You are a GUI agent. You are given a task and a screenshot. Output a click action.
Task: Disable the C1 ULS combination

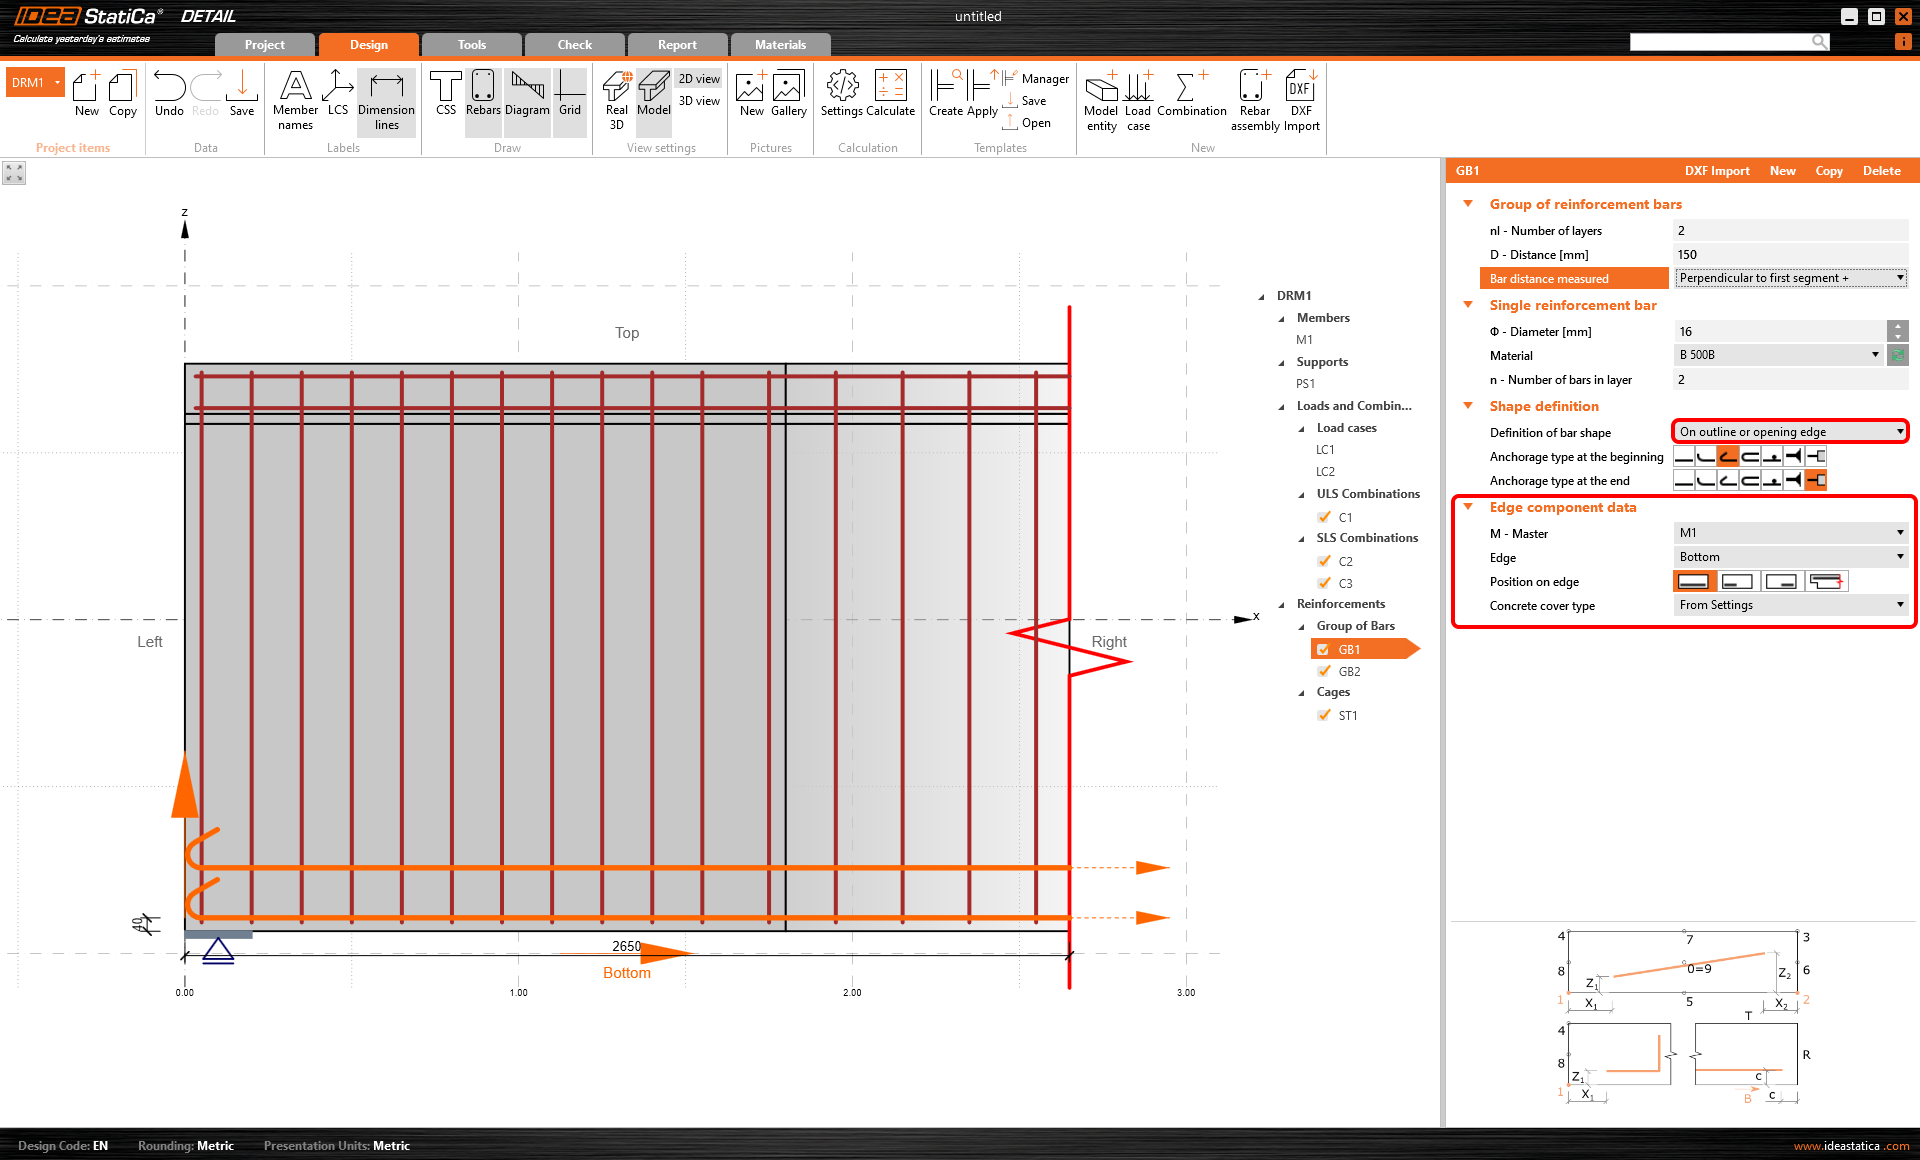(1324, 517)
